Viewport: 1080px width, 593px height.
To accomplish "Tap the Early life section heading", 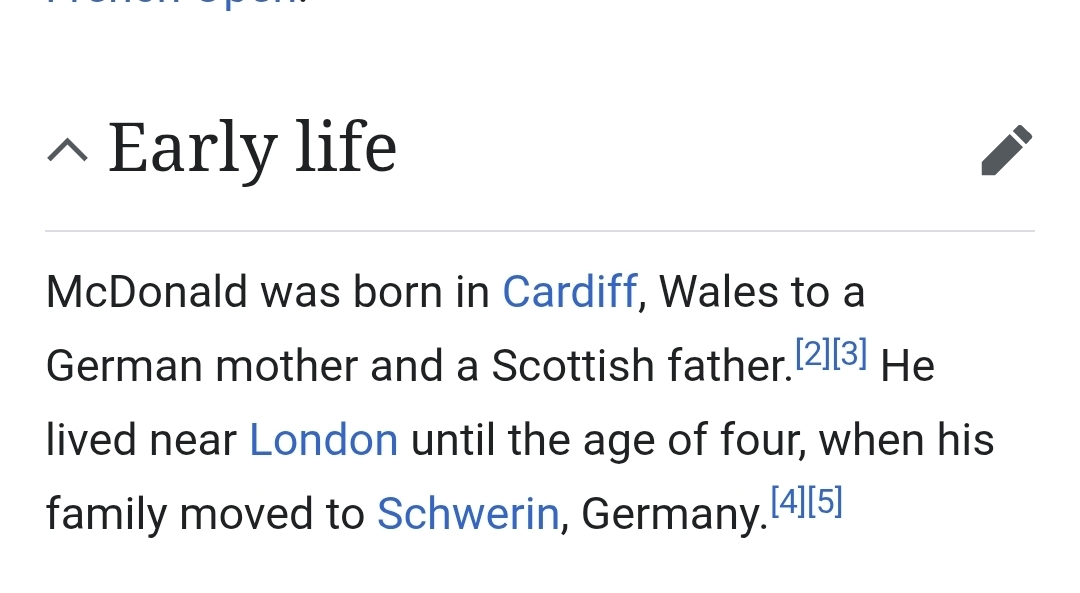I will pos(252,148).
